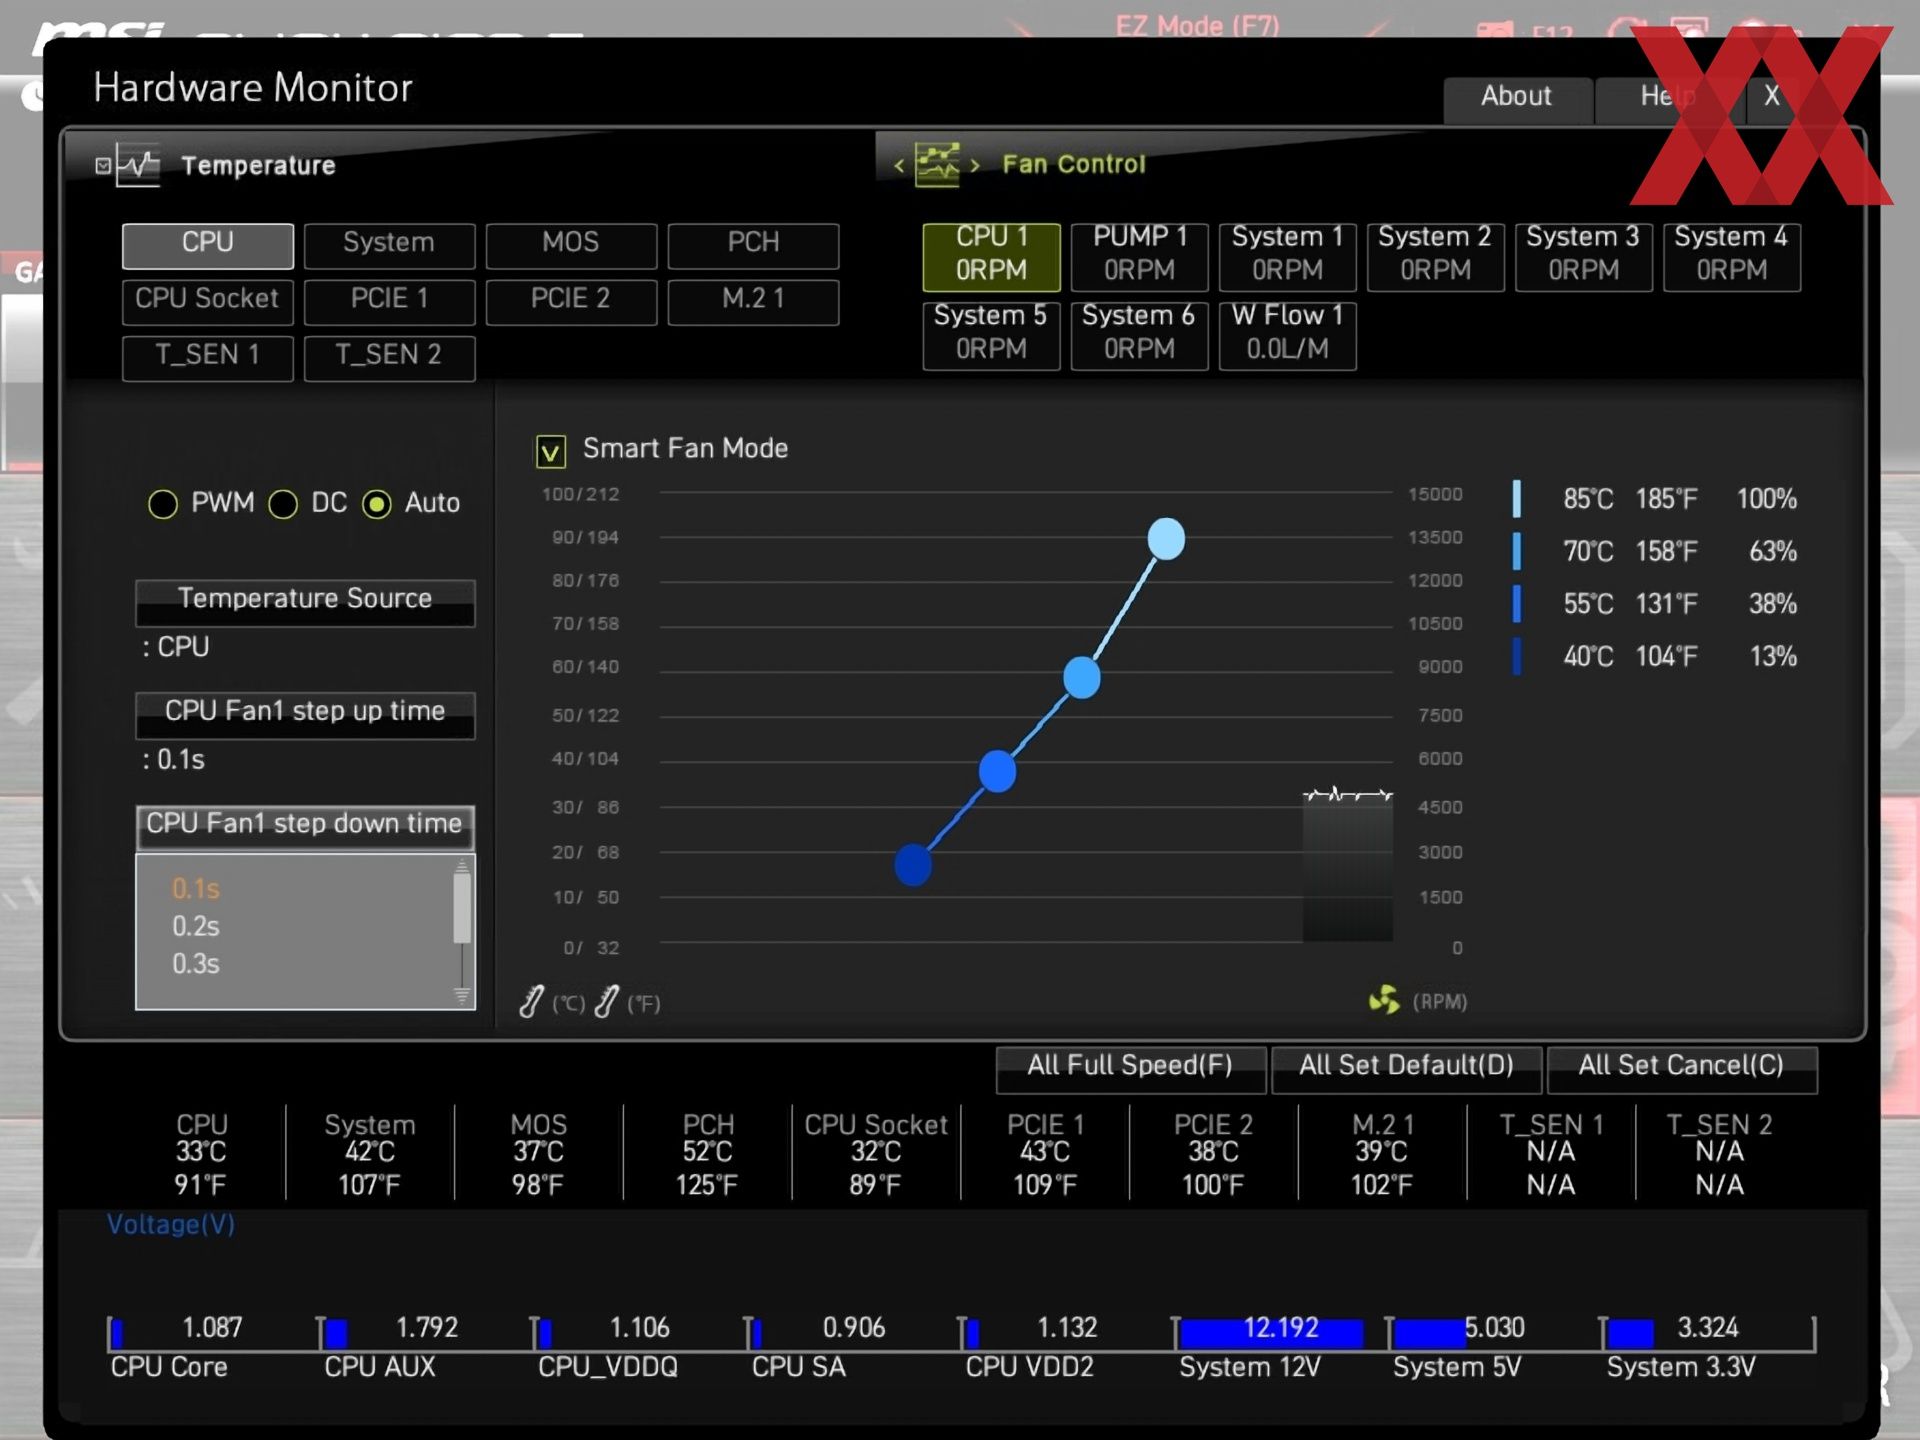Click the fan curve point at 70°C
The height and width of the screenshot is (1440, 1920).
(x=1081, y=678)
